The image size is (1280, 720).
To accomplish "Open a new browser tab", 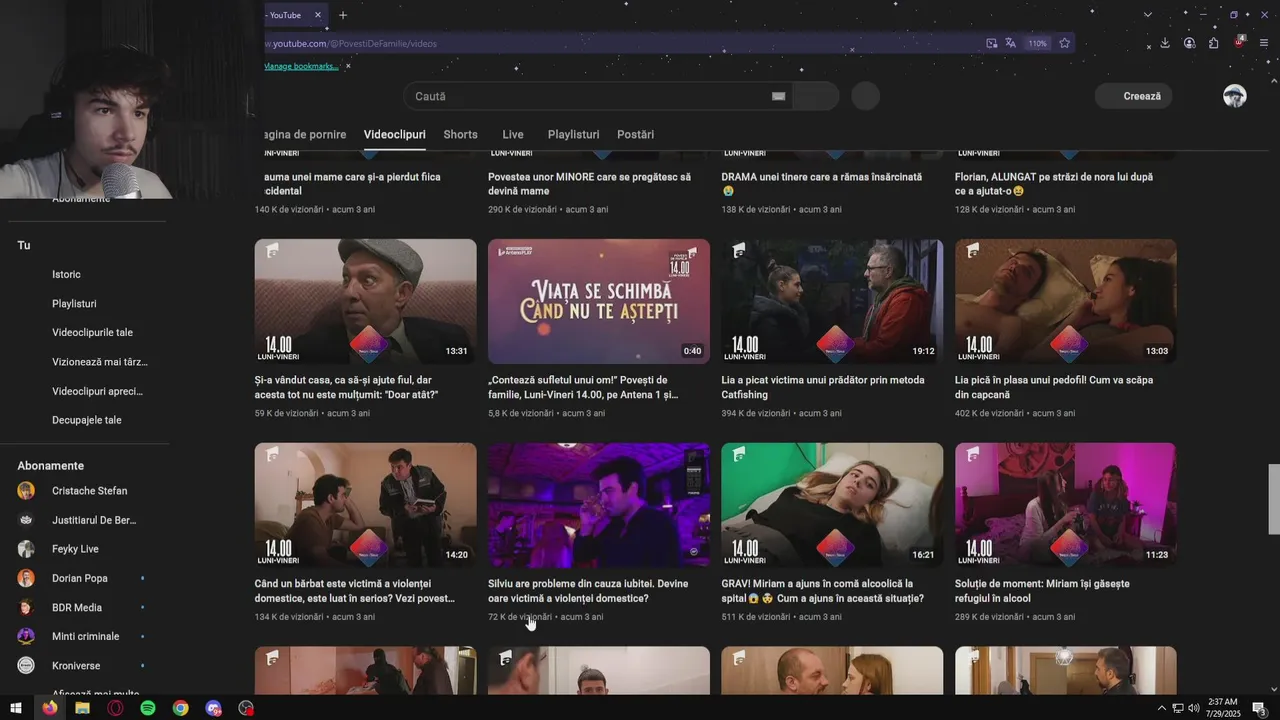I will (343, 15).
